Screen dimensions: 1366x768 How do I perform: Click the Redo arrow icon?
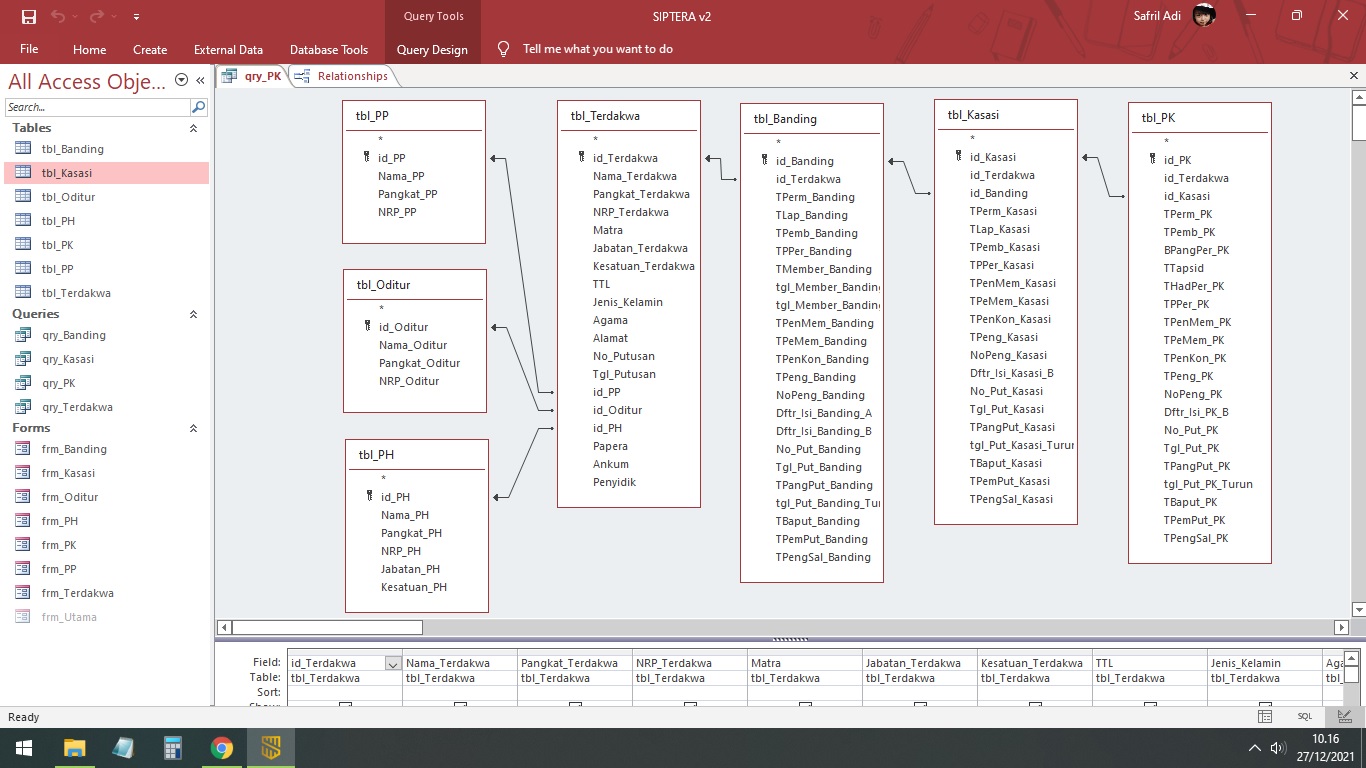click(x=97, y=16)
